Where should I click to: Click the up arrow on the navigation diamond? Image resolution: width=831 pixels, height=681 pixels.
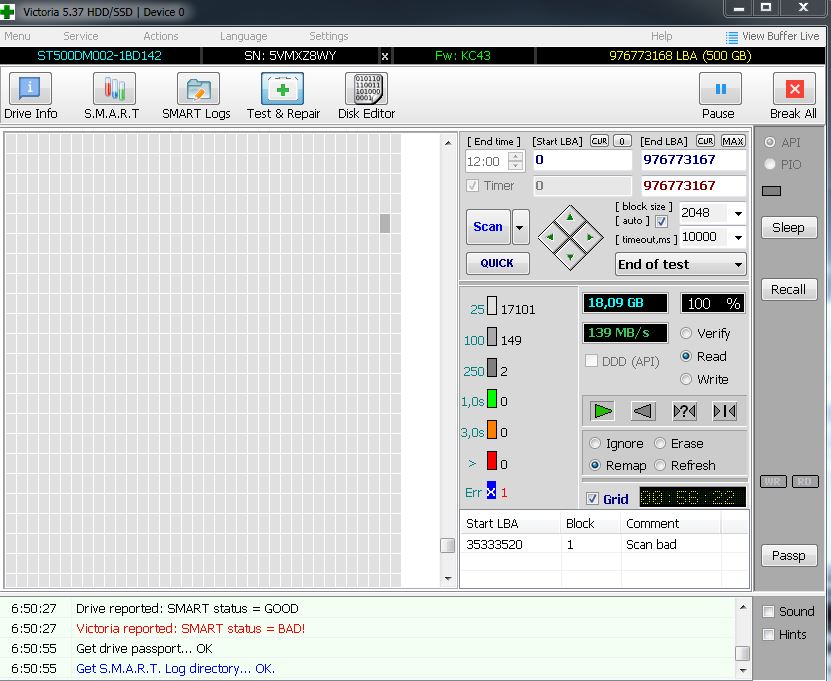[570, 217]
